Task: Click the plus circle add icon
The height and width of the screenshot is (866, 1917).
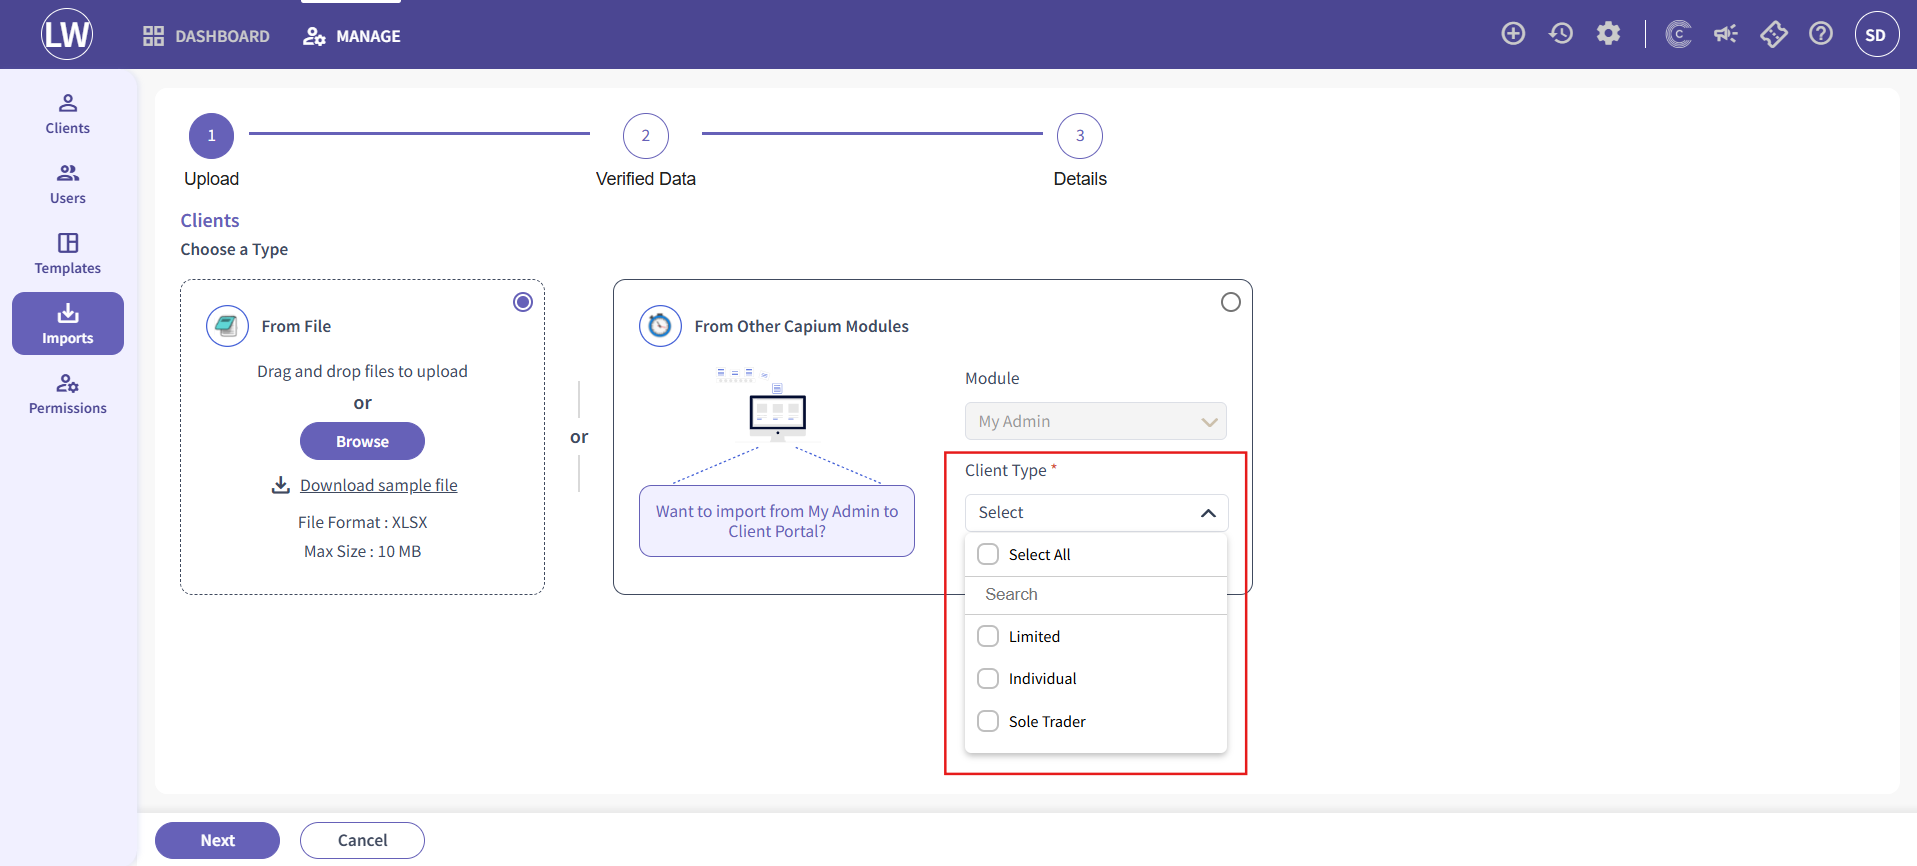Action: coord(1513,34)
